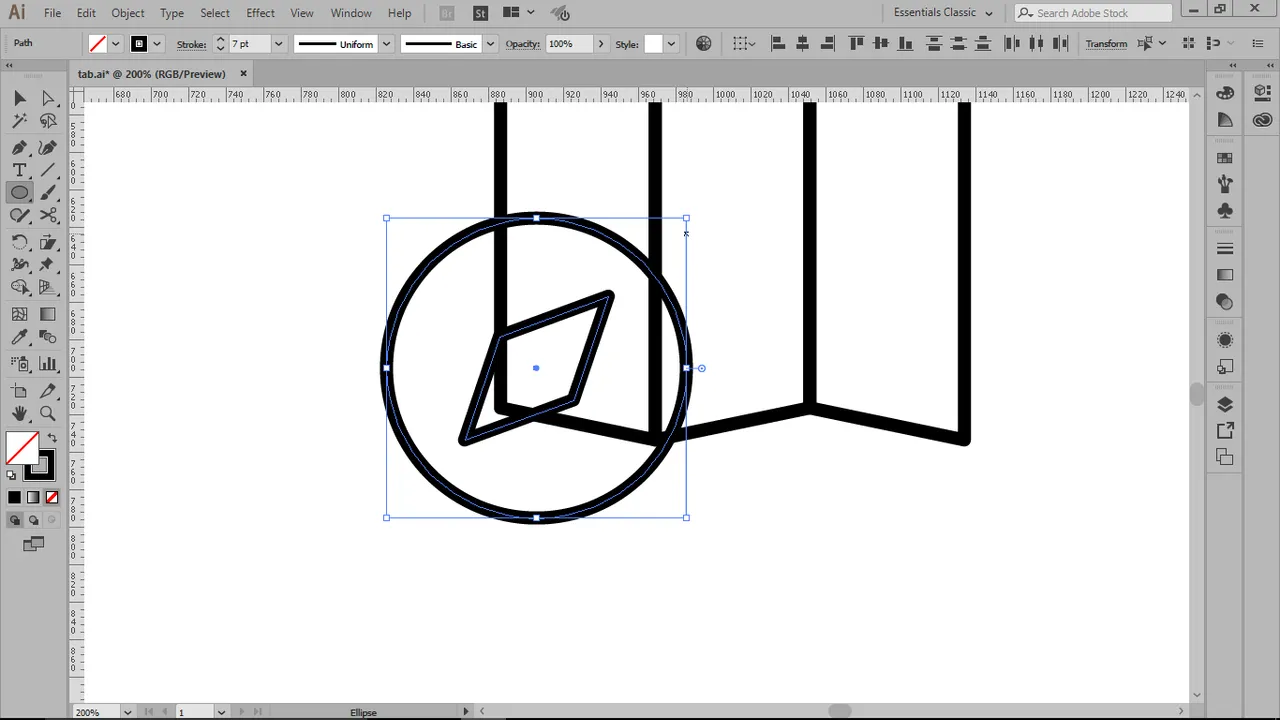1280x720 pixels.
Task: Open the Swatches panel icon
Action: click(x=1225, y=158)
